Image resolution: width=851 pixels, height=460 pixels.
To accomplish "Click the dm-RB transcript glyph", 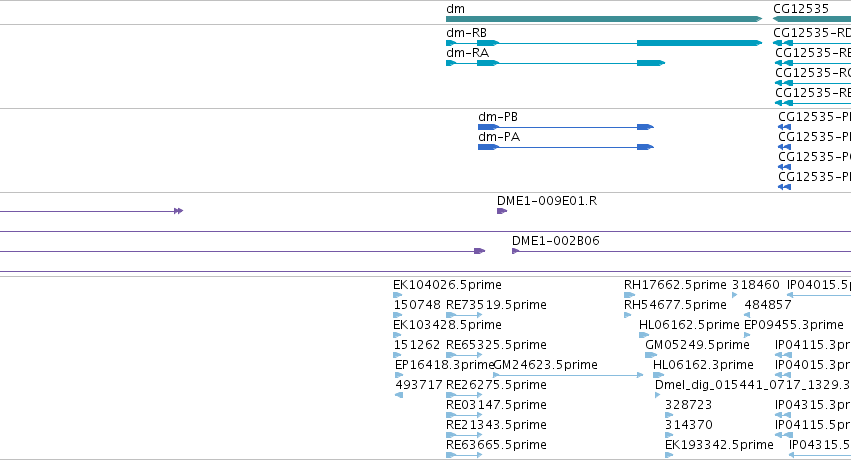I will coord(604,43).
